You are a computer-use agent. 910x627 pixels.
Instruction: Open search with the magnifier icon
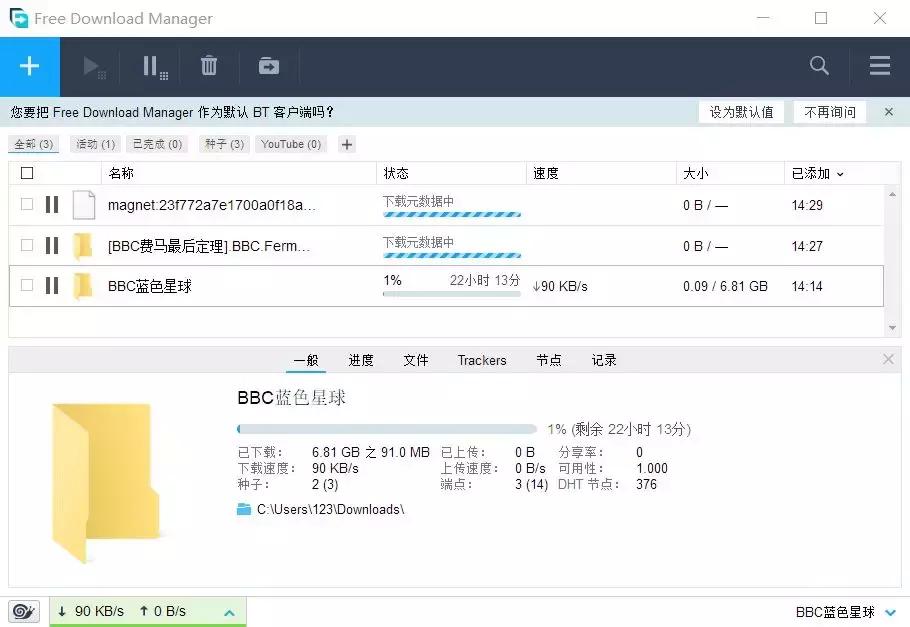click(x=819, y=66)
